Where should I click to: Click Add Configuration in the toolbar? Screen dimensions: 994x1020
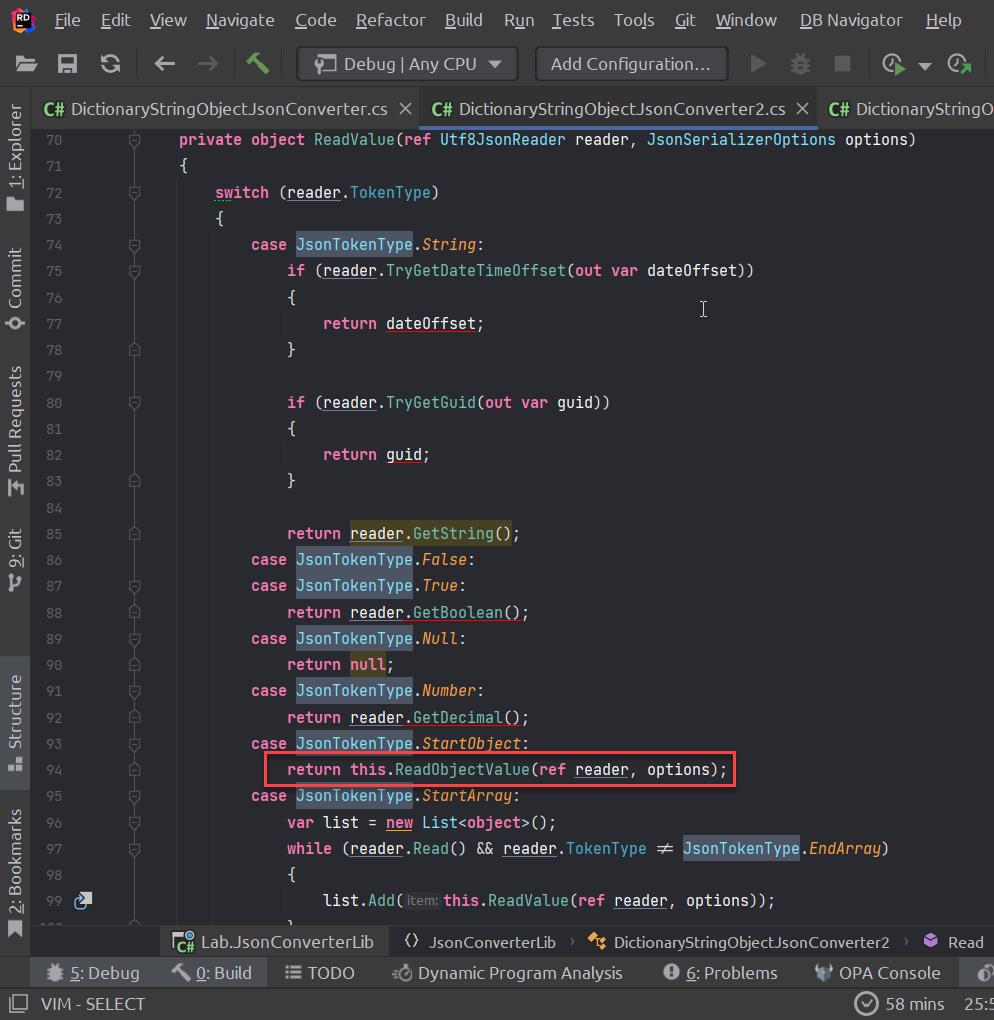(x=631, y=64)
